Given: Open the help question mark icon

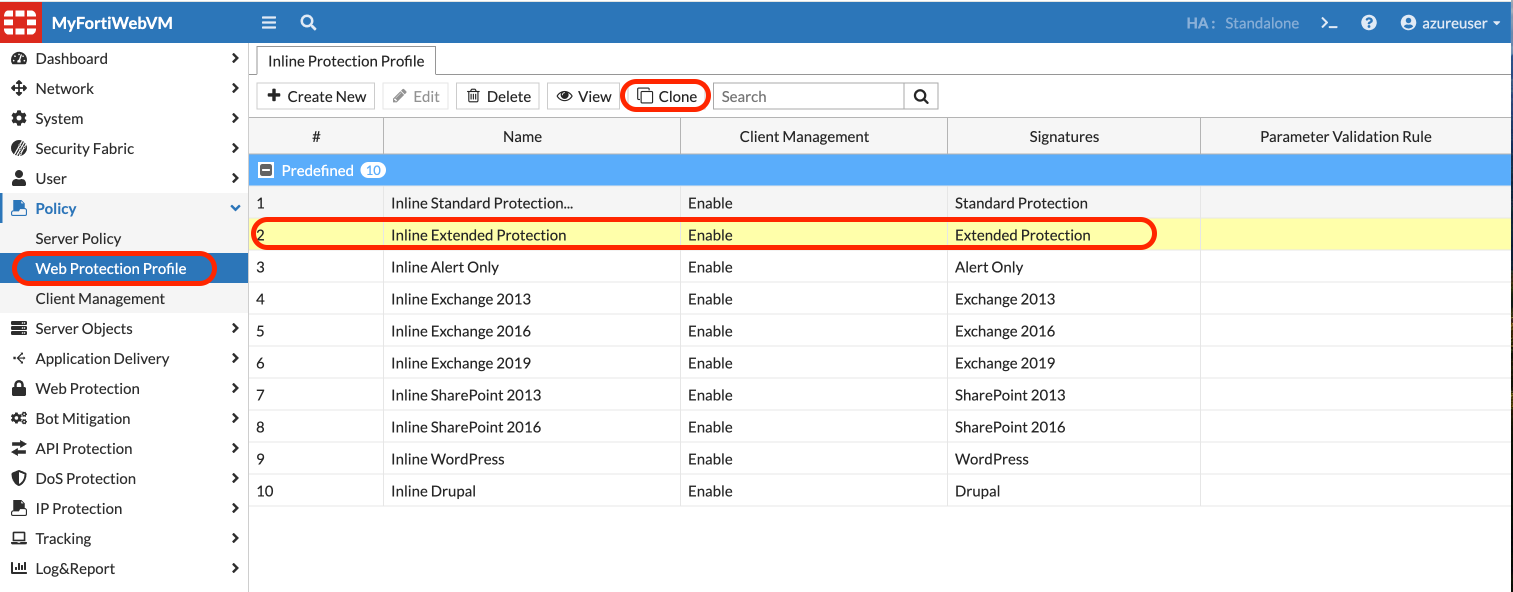Looking at the screenshot, I should click(1369, 23).
